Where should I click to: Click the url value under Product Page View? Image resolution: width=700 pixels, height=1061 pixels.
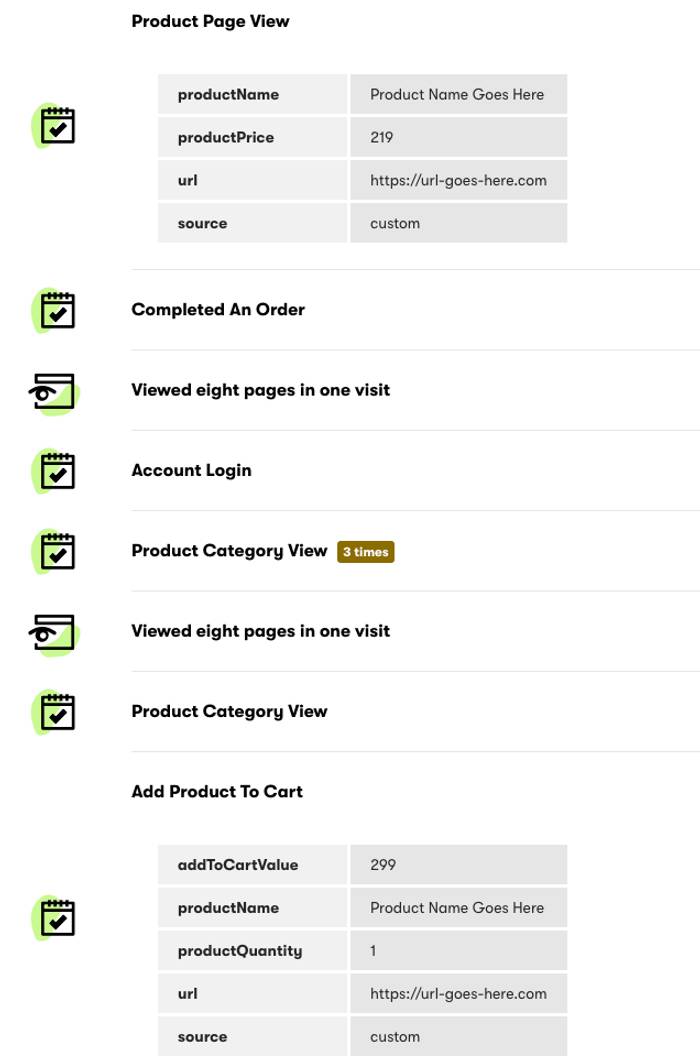click(458, 181)
